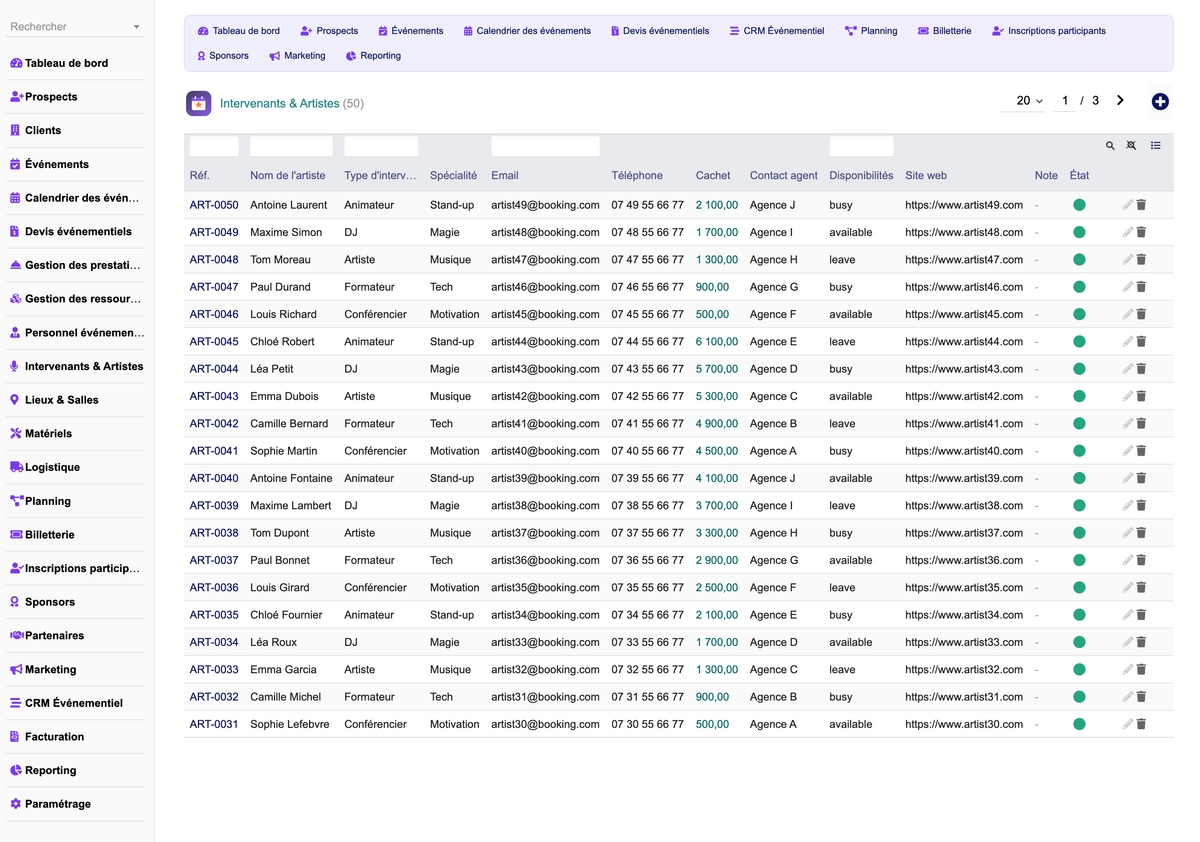The height and width of the screenshot is (842, 1200).
Task: Toggle the green État dot for ART-0037
Action: (1079, 560)
